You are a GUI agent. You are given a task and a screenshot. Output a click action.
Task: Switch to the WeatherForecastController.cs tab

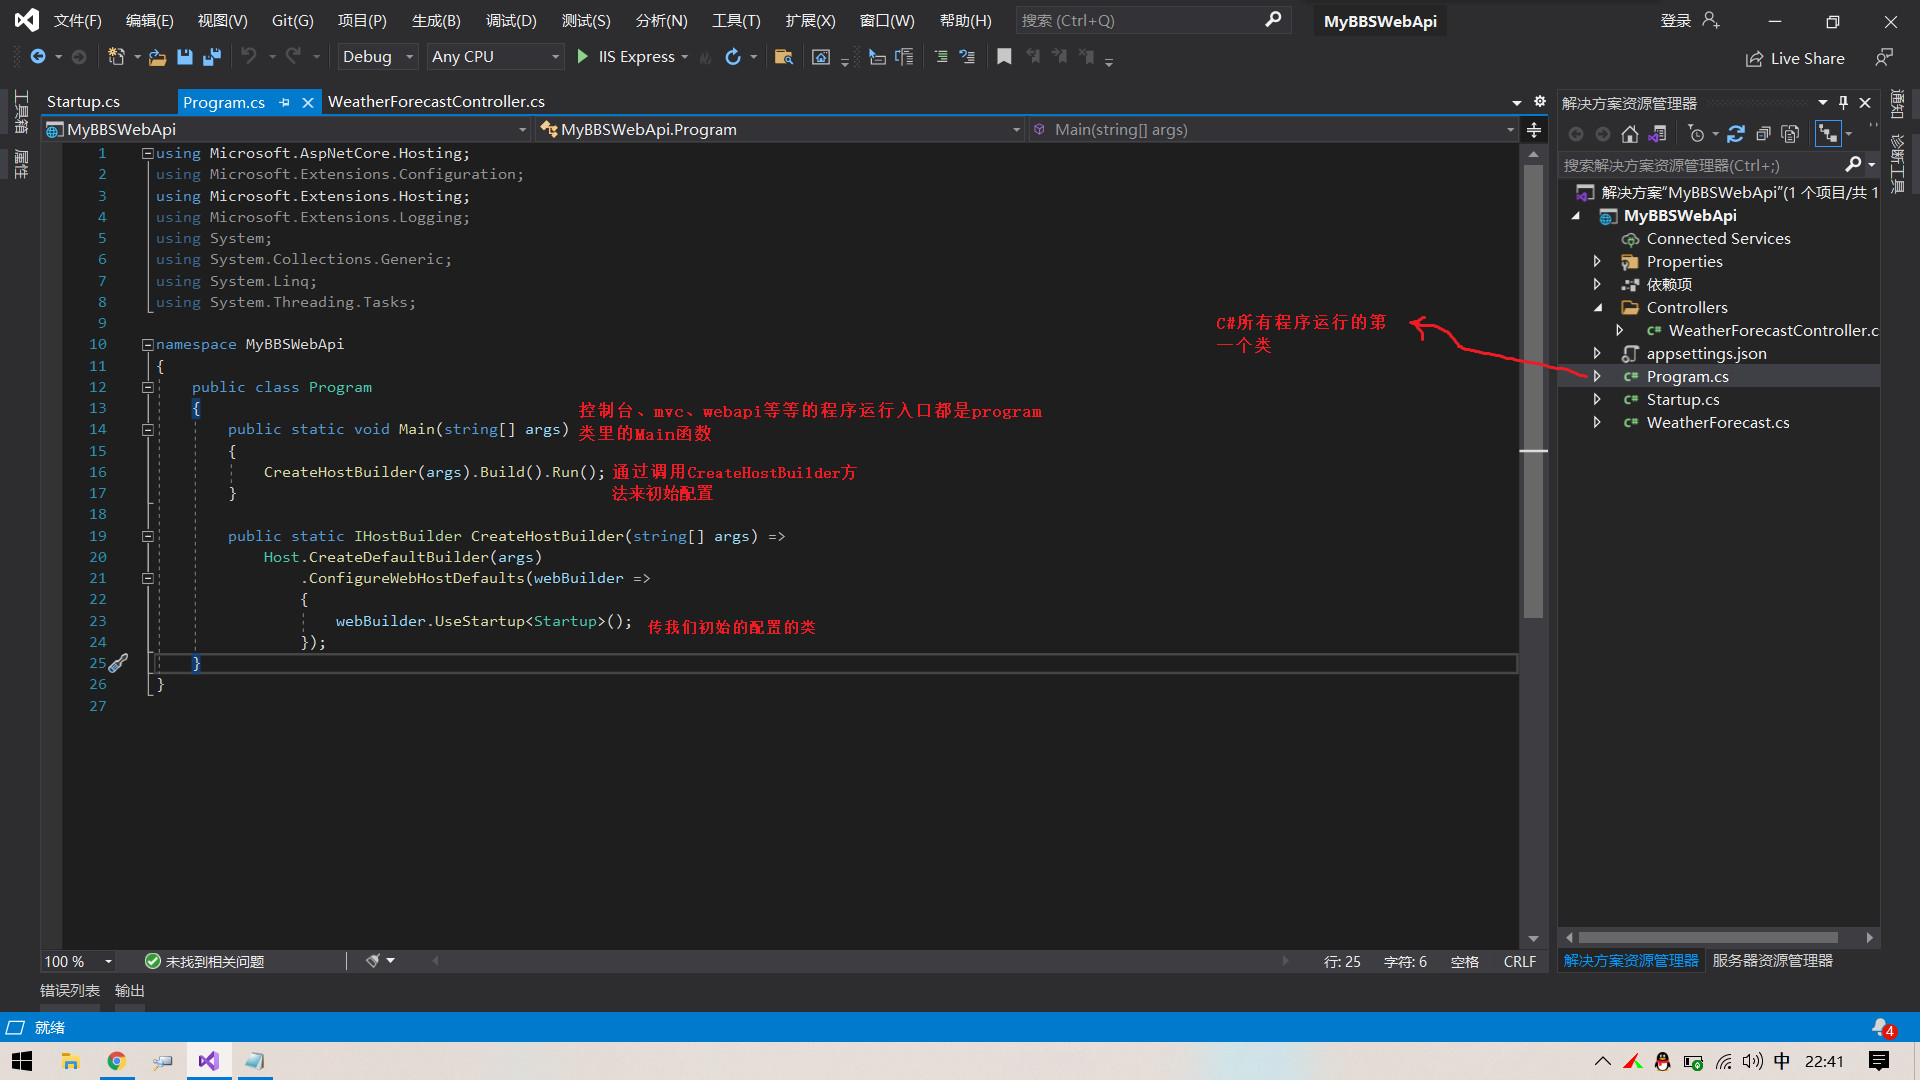436,102
